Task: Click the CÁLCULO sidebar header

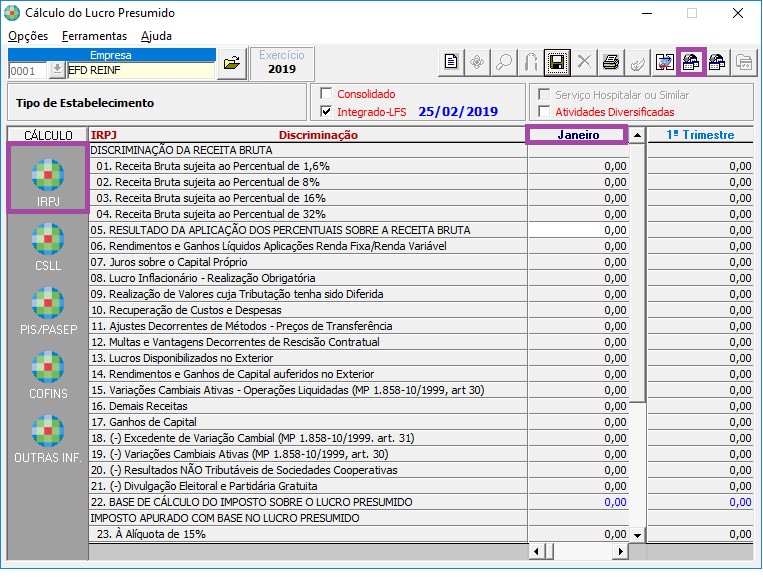Action: coord(48,135)
